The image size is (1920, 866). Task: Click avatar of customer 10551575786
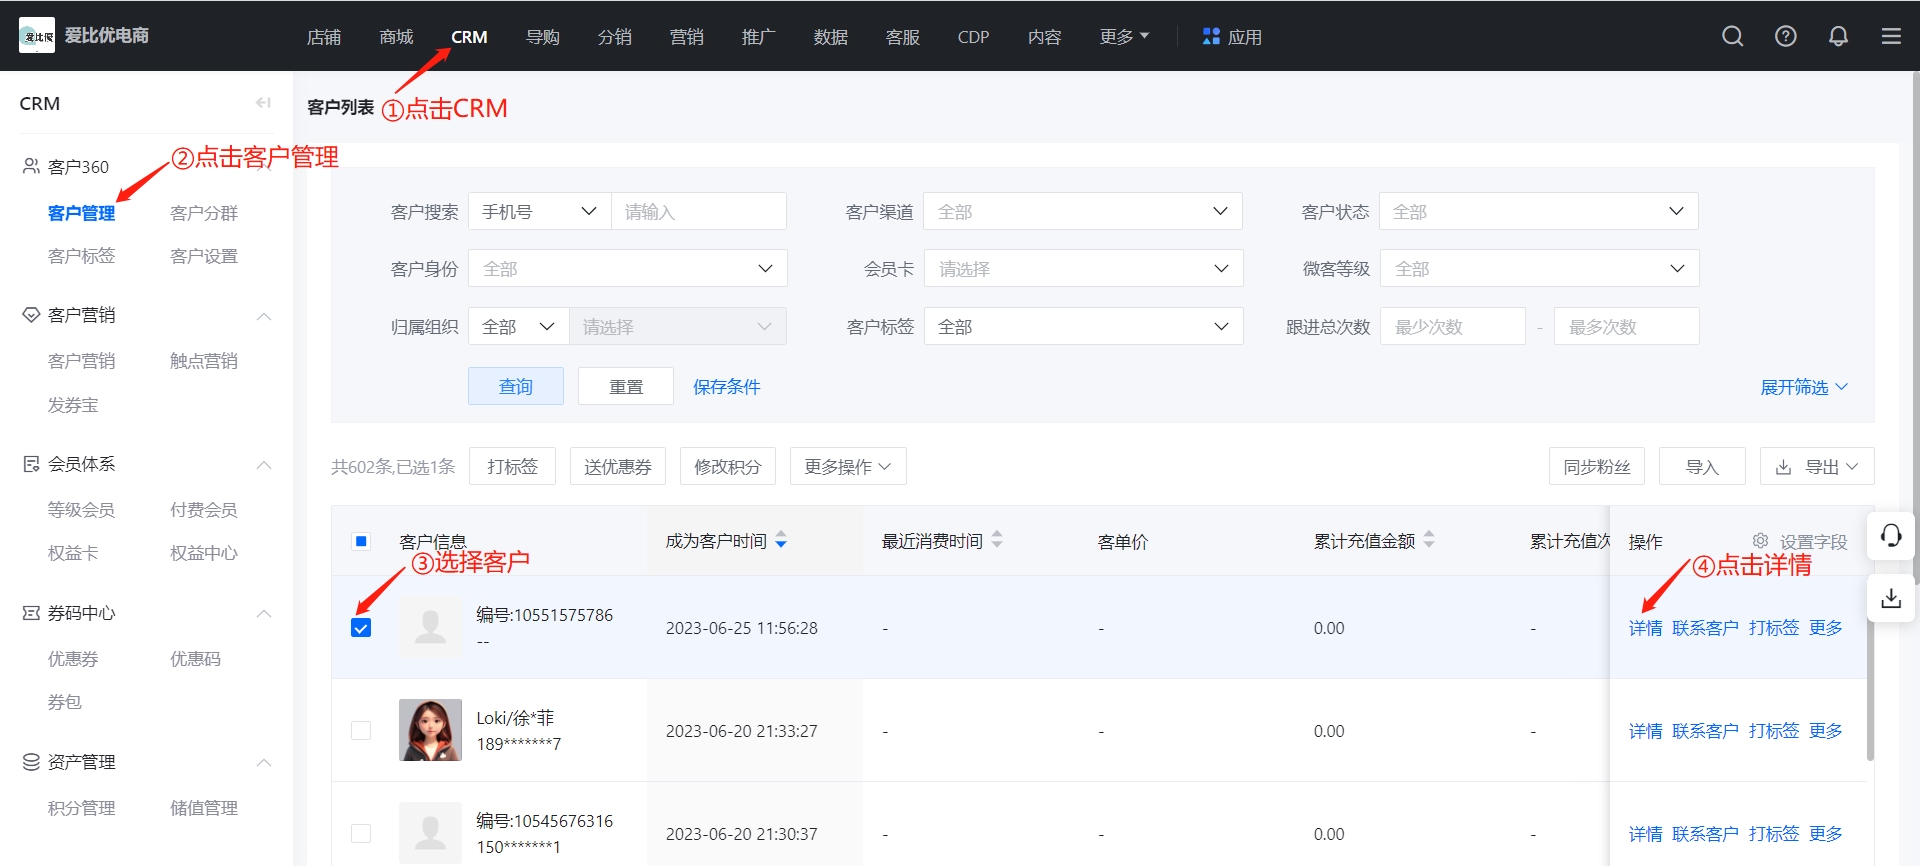coord(430,627)
